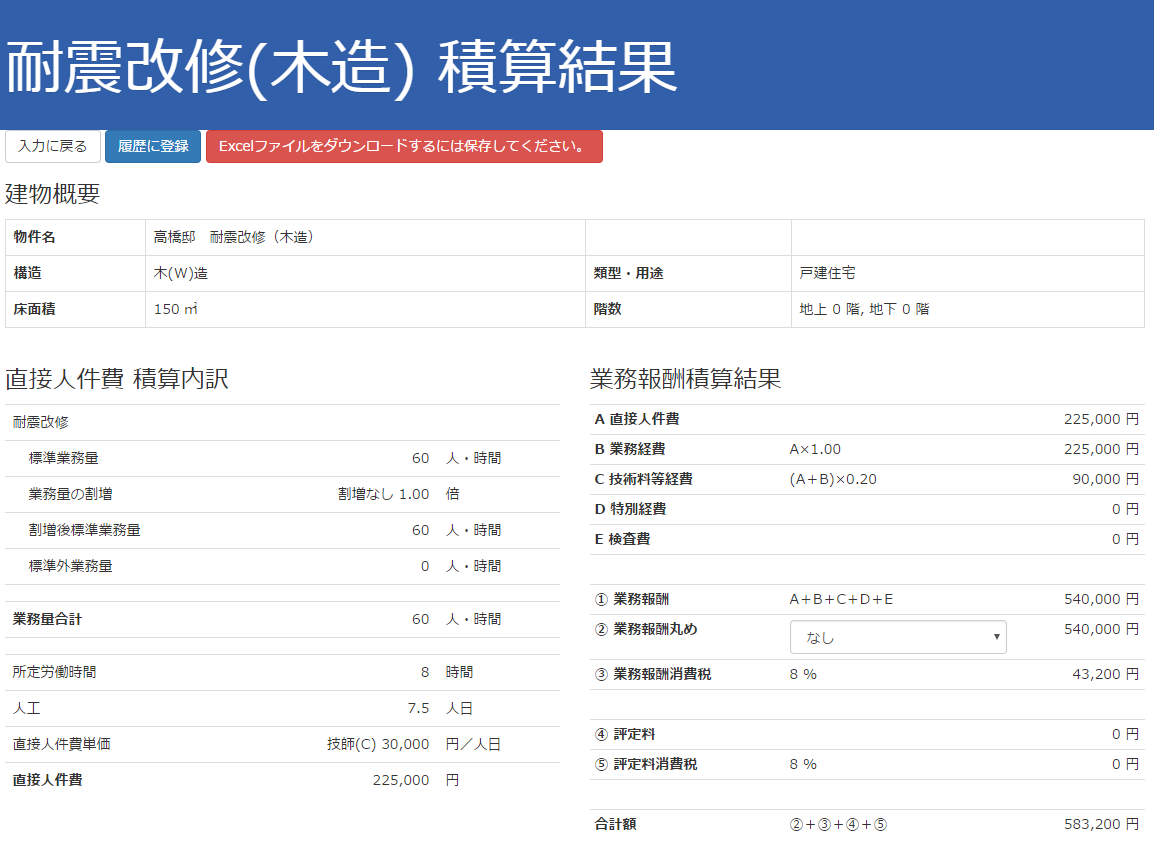Click the 所定労働時間 row label

tap(54, 672)
